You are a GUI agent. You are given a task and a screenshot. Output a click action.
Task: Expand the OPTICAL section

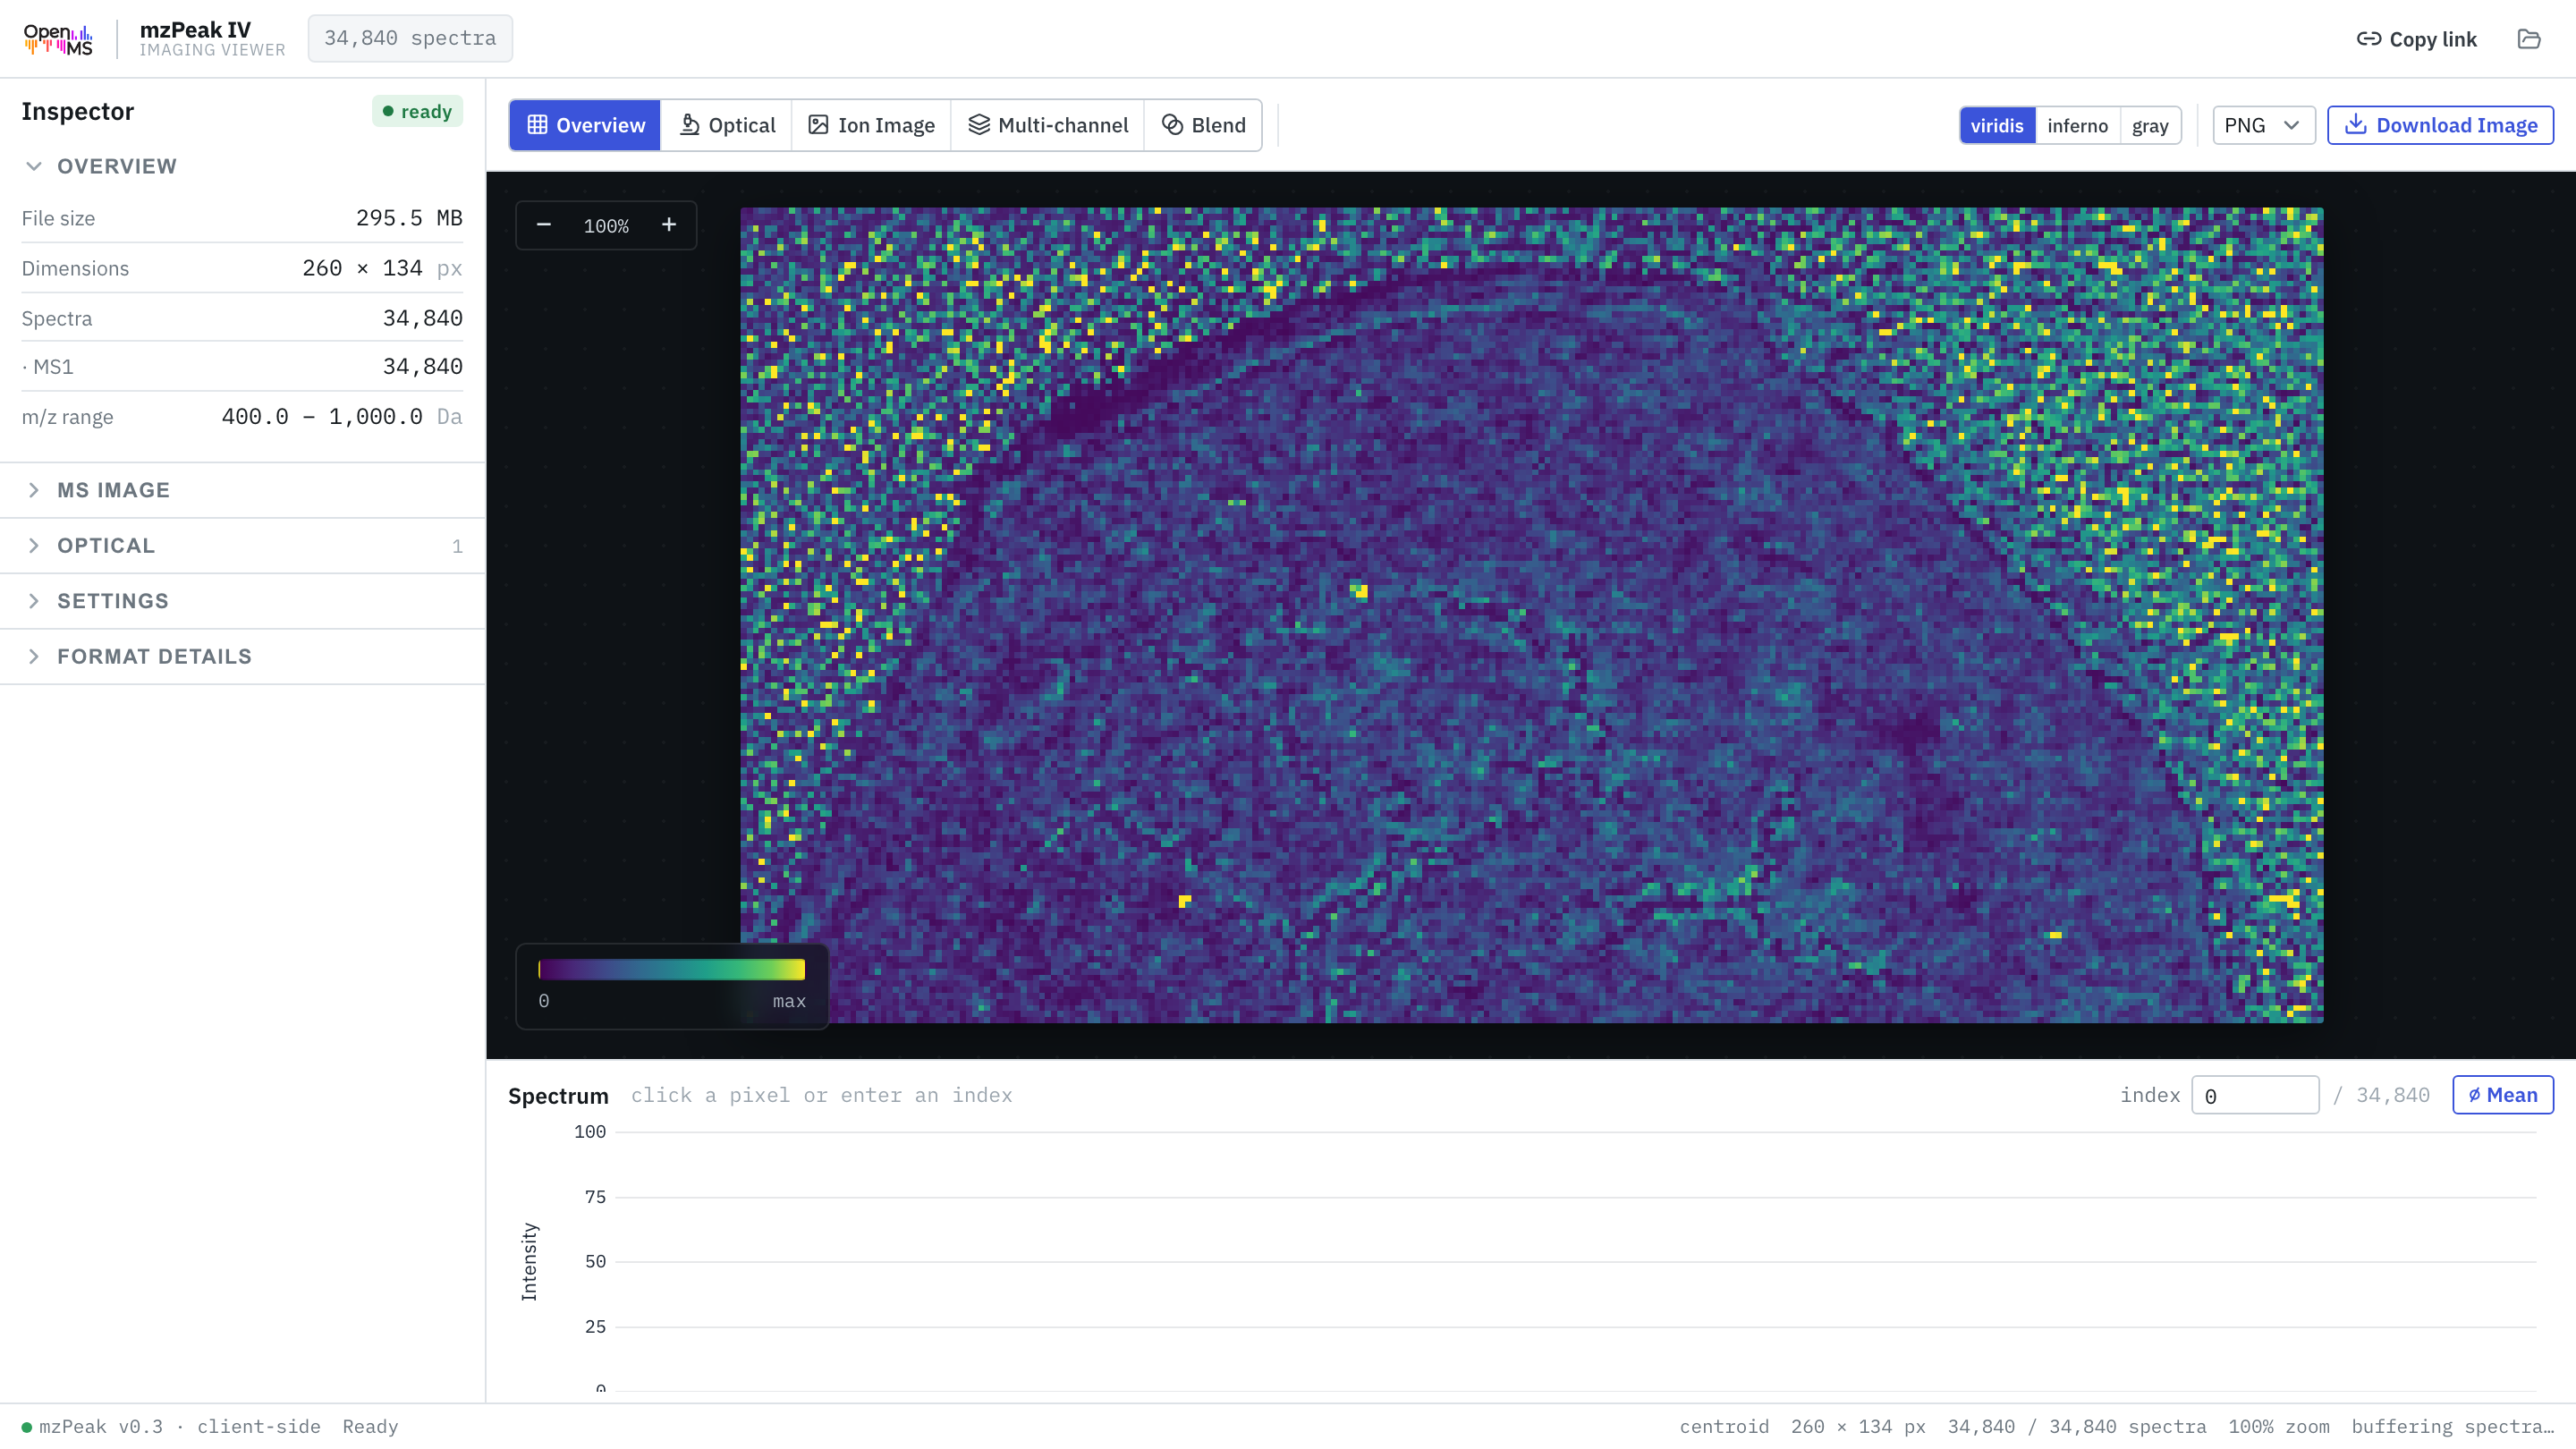[x=242, y=545]
